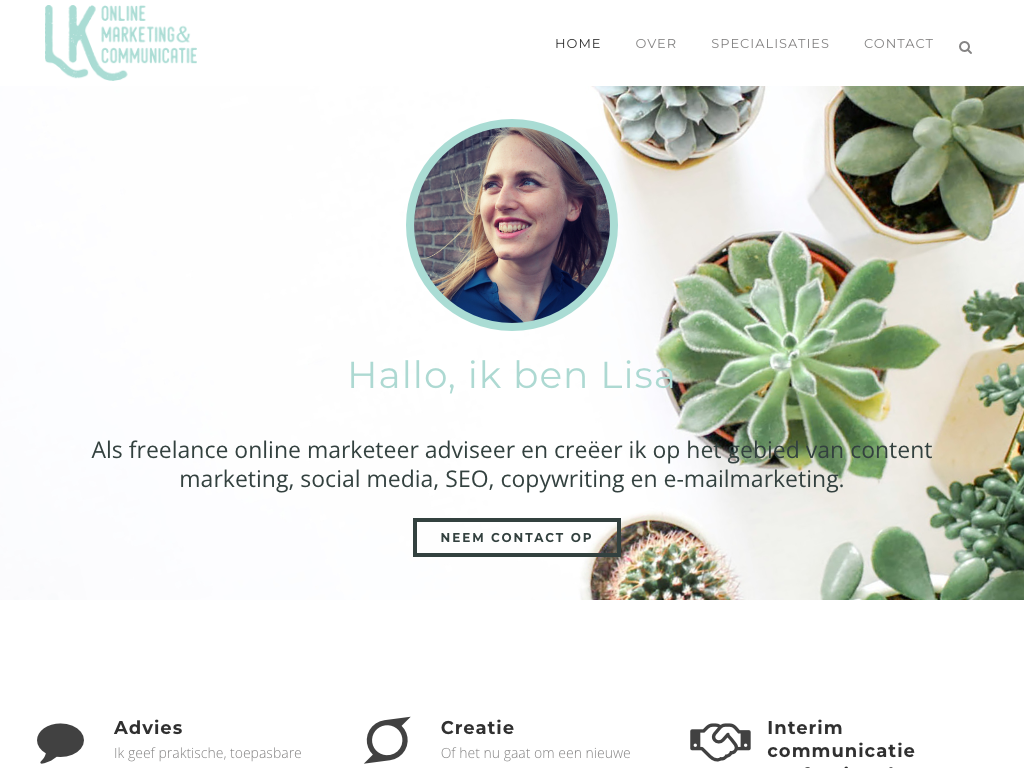Click the Neem Contact Op button
1024x768 pixels.
coord(517,537)
